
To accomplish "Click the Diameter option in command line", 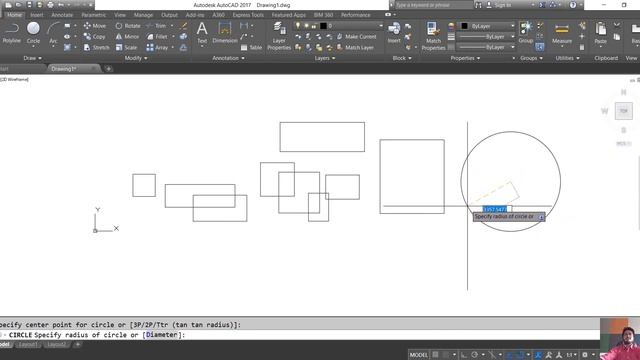I will pyautogui.click(x=162, y=335).
